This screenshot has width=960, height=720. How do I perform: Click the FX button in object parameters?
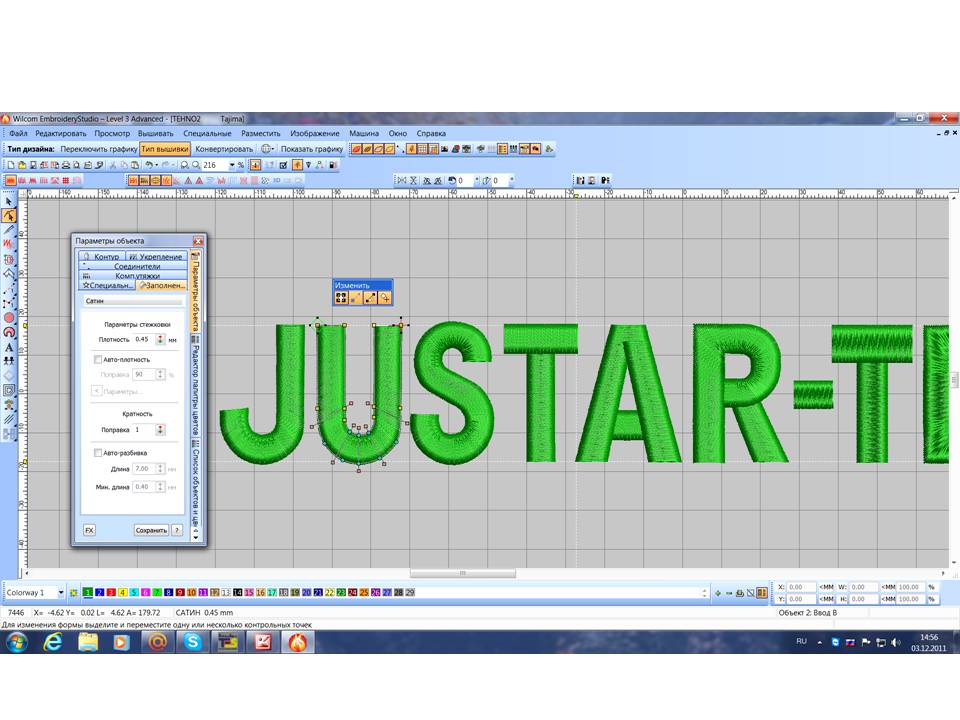coord(89,530)
